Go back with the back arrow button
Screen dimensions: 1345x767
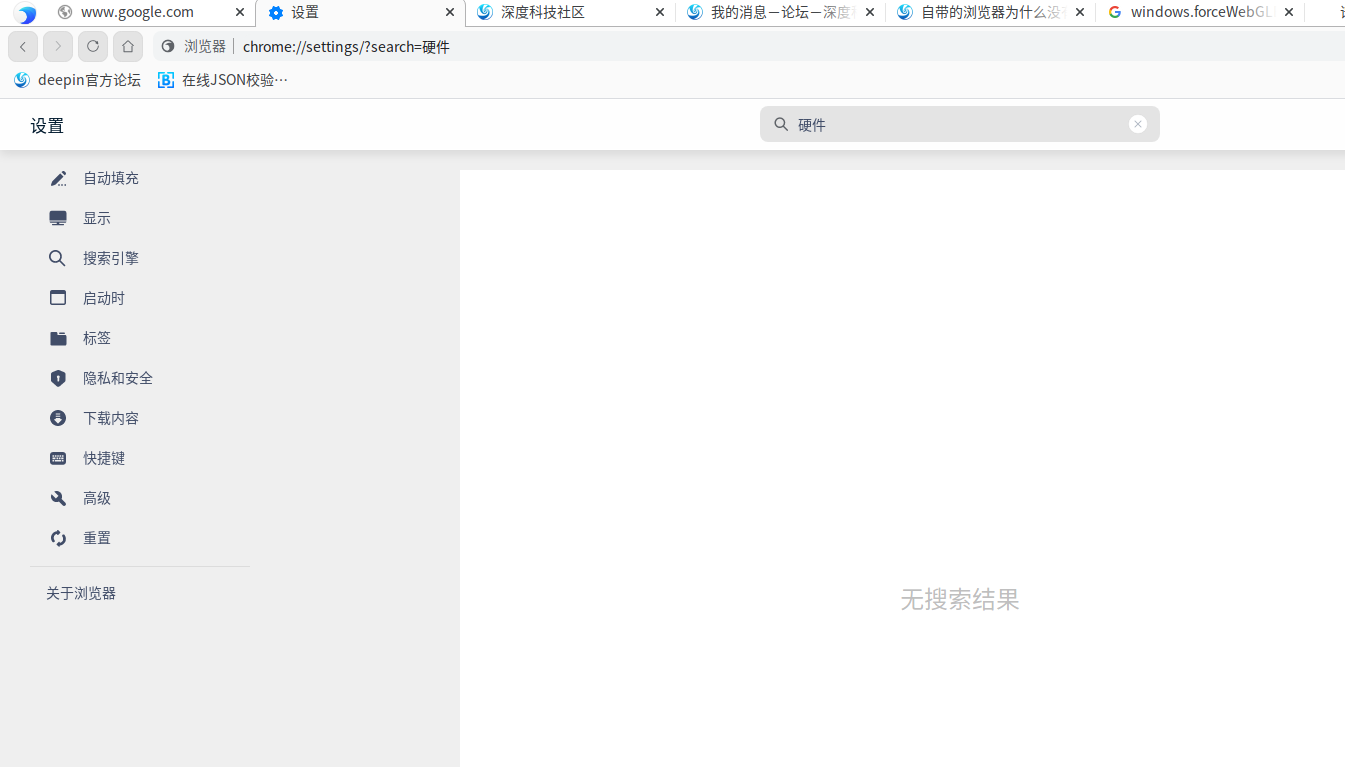23,46
